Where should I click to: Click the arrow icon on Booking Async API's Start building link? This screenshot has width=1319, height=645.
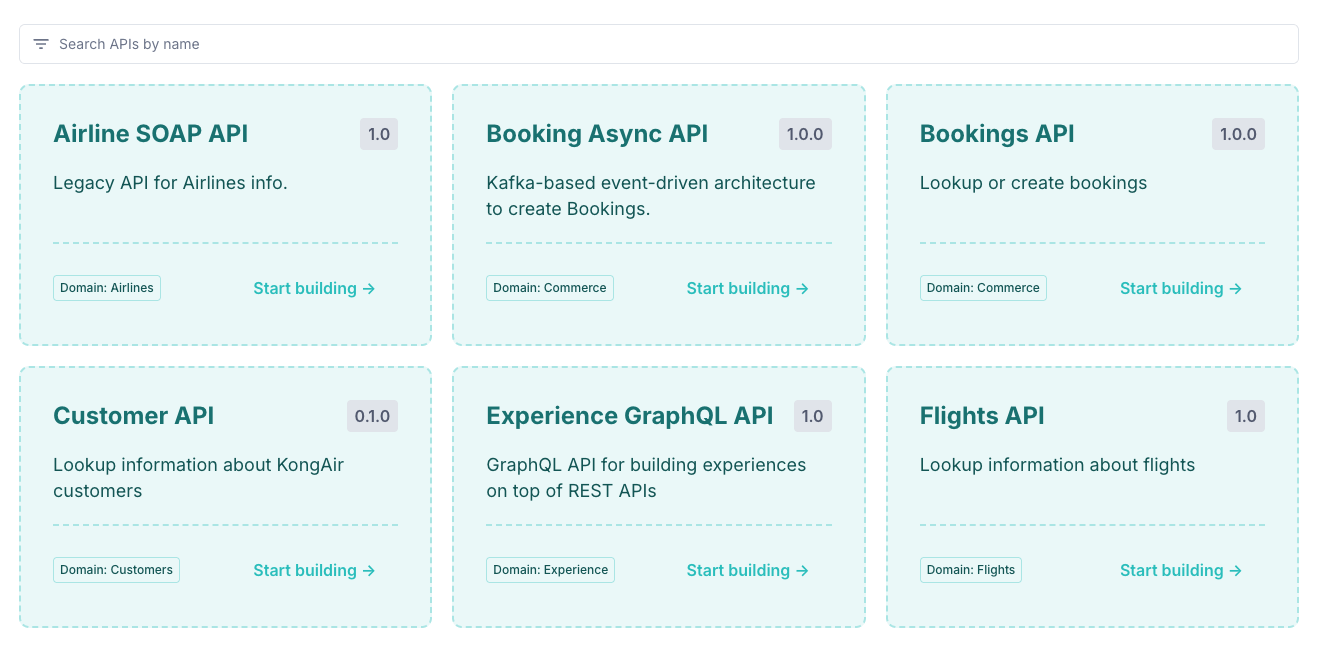[x=802, y=288]
